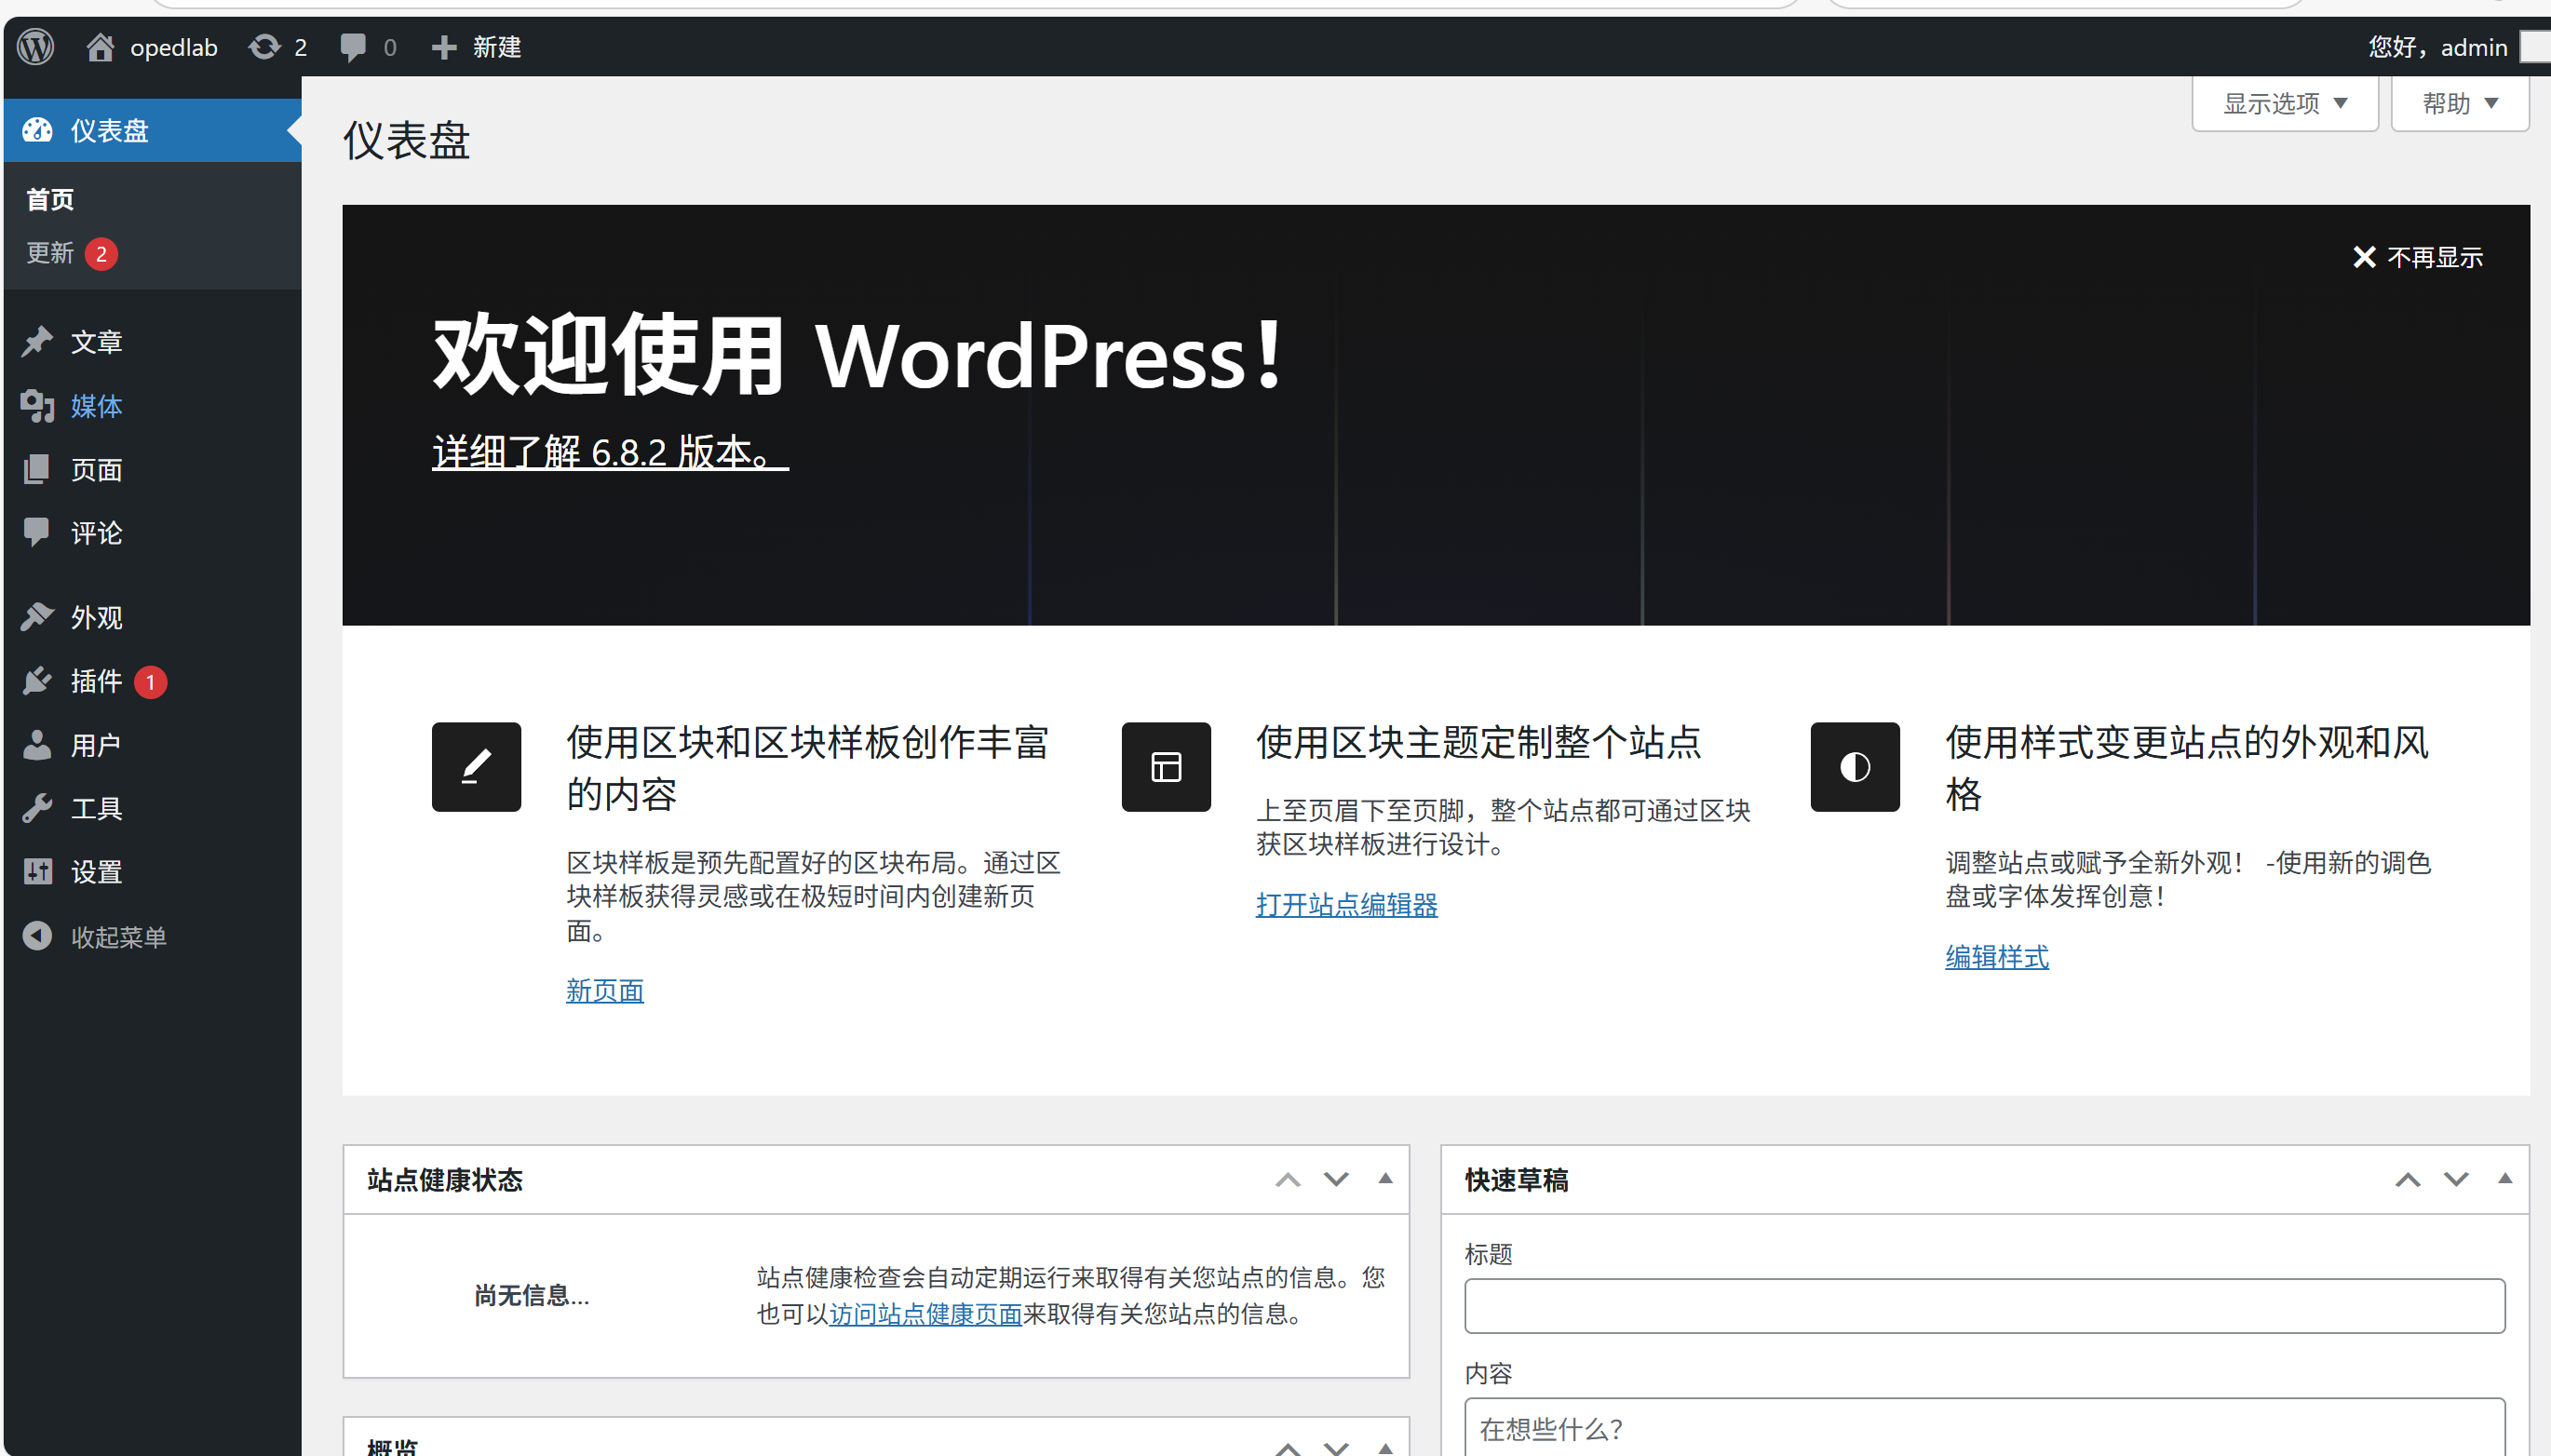Move 站点健康状态 box up
The width and height of the screenshot is (2551, 1456).
[x=1288, y=1180]
